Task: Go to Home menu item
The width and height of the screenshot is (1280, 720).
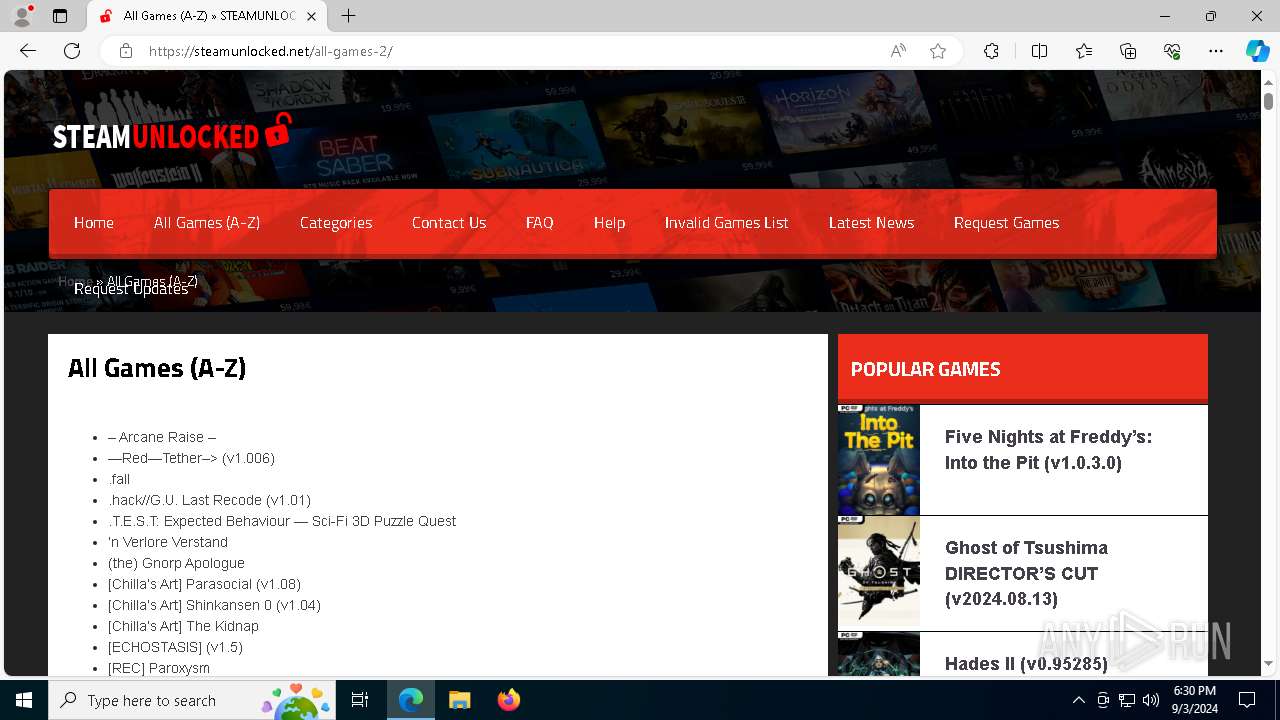Action: (x=94, y=223)
